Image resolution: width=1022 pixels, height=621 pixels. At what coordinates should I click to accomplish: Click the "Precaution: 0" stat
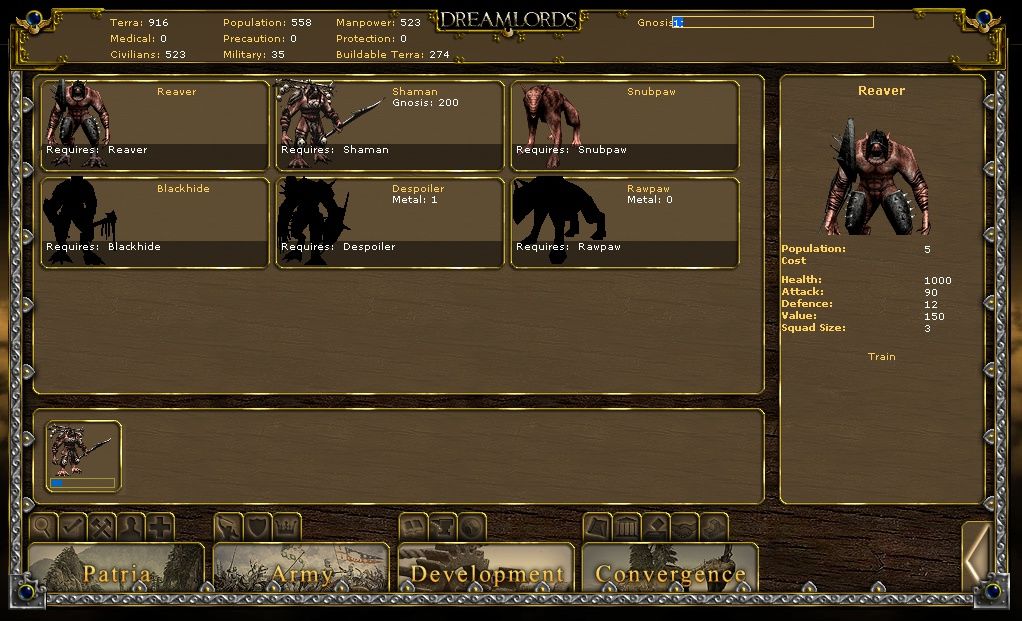tap(259, 38)
